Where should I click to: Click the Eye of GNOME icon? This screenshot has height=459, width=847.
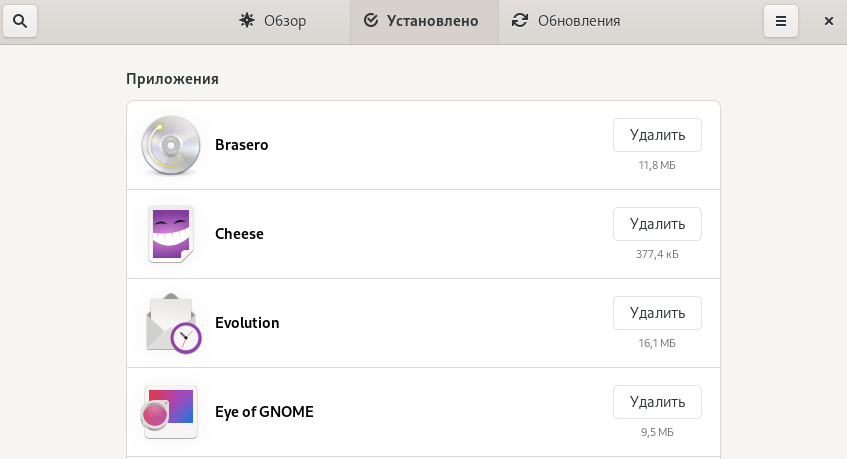click(x=171, y=412)
